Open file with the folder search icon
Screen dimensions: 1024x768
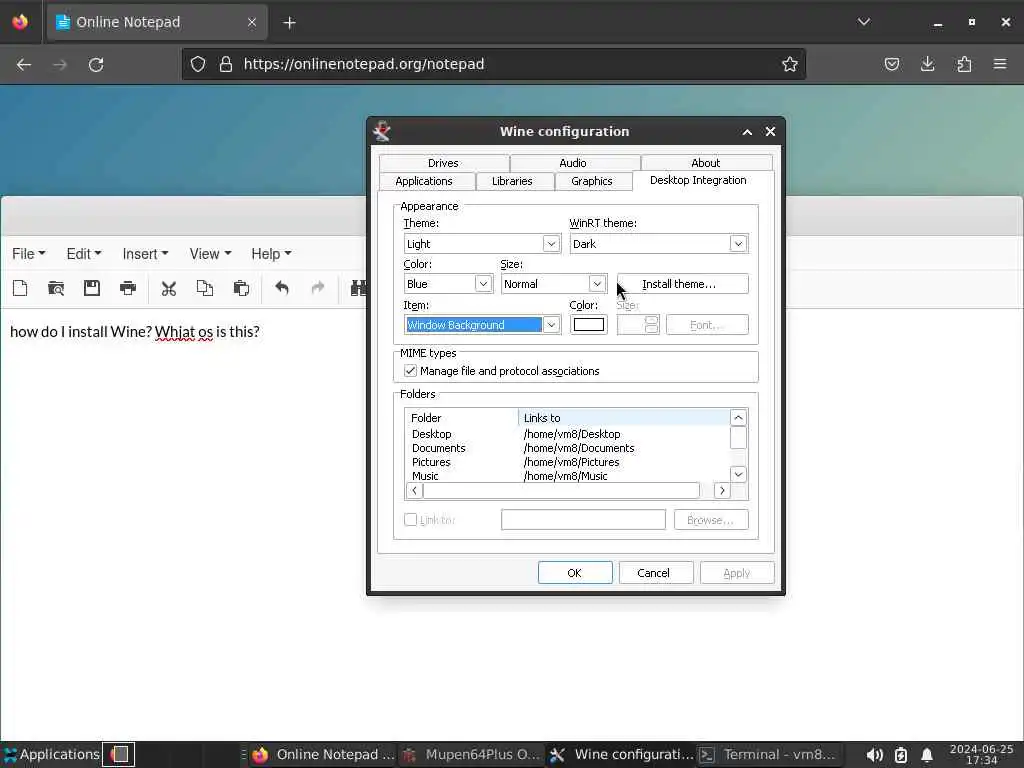pos(56,288)
